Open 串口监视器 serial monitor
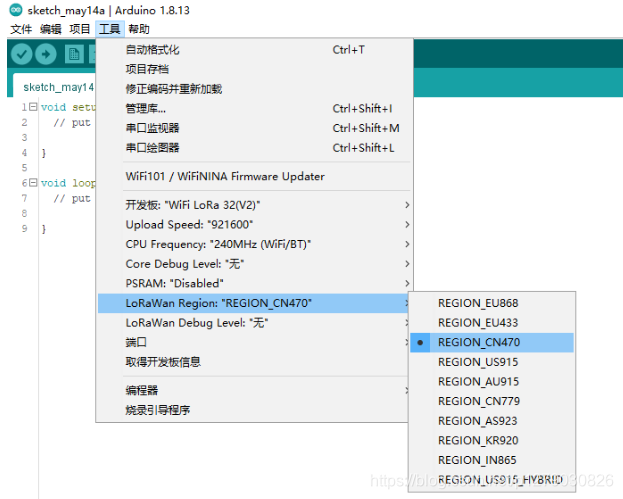The height and width of the screenshot is (499, 623). tap(253, 128)
